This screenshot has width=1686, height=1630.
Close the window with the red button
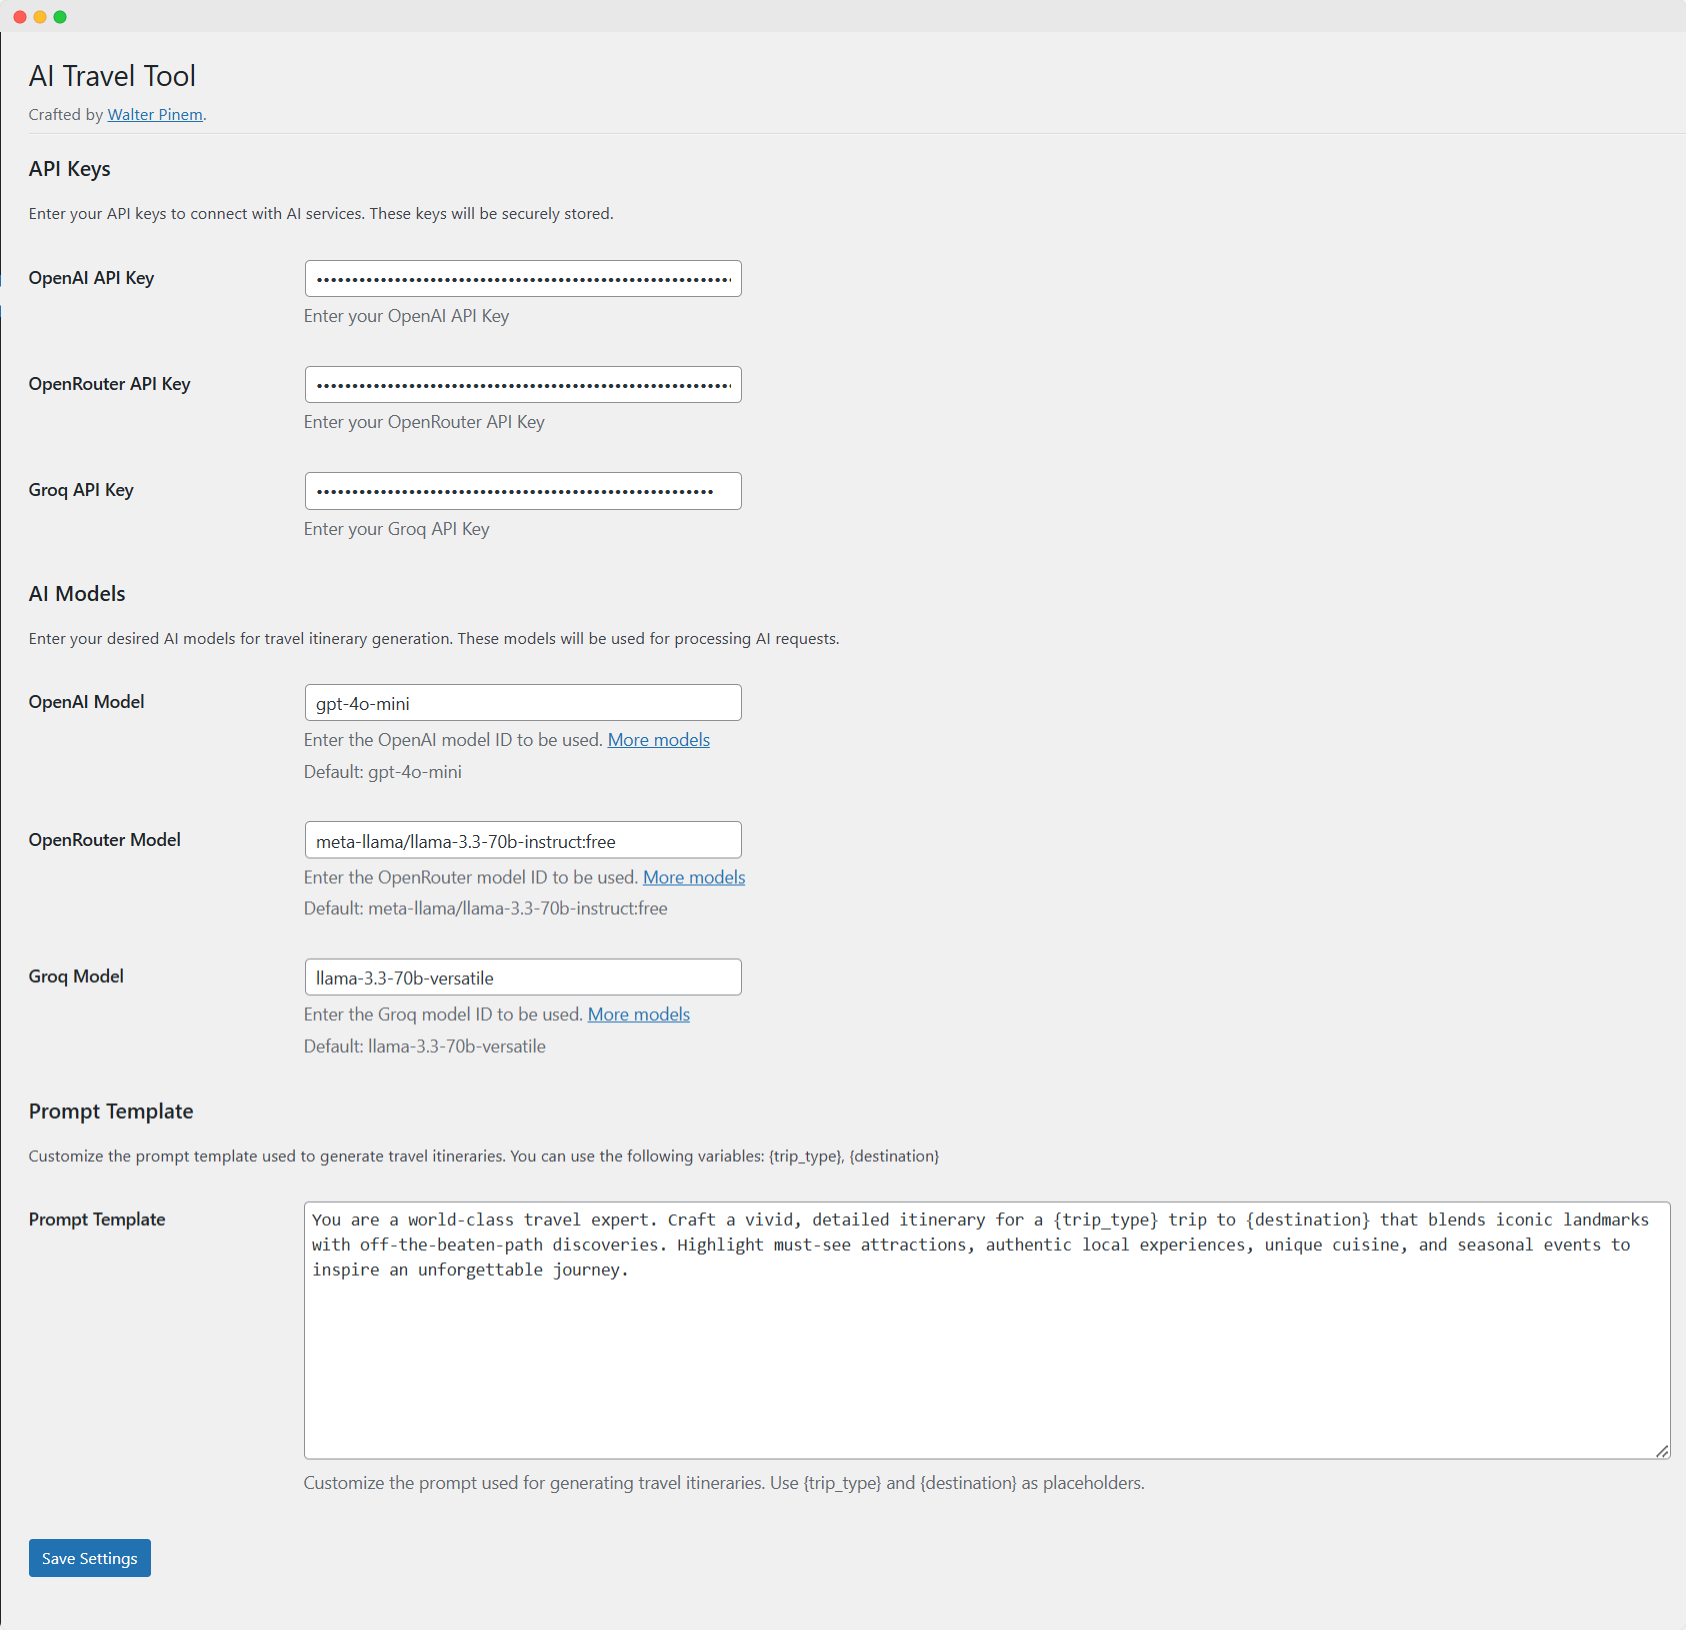[x=20, y=17]
